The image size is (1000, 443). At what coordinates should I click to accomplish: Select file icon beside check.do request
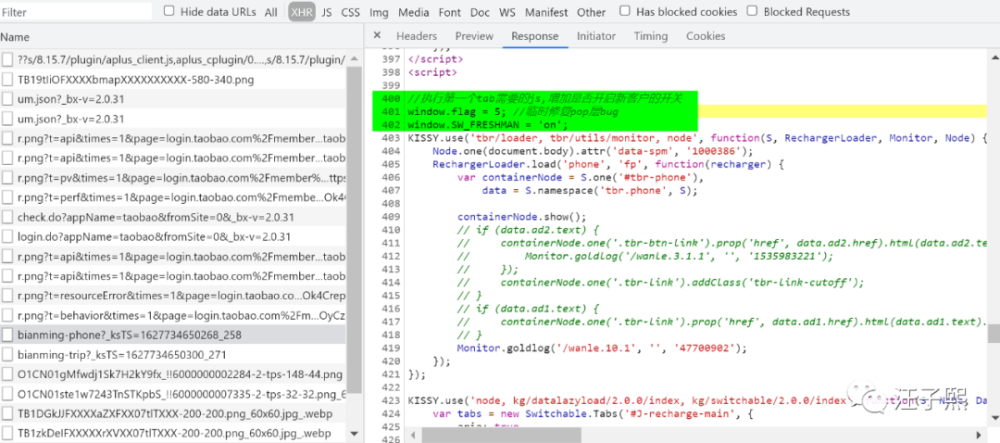coord(7,217)
